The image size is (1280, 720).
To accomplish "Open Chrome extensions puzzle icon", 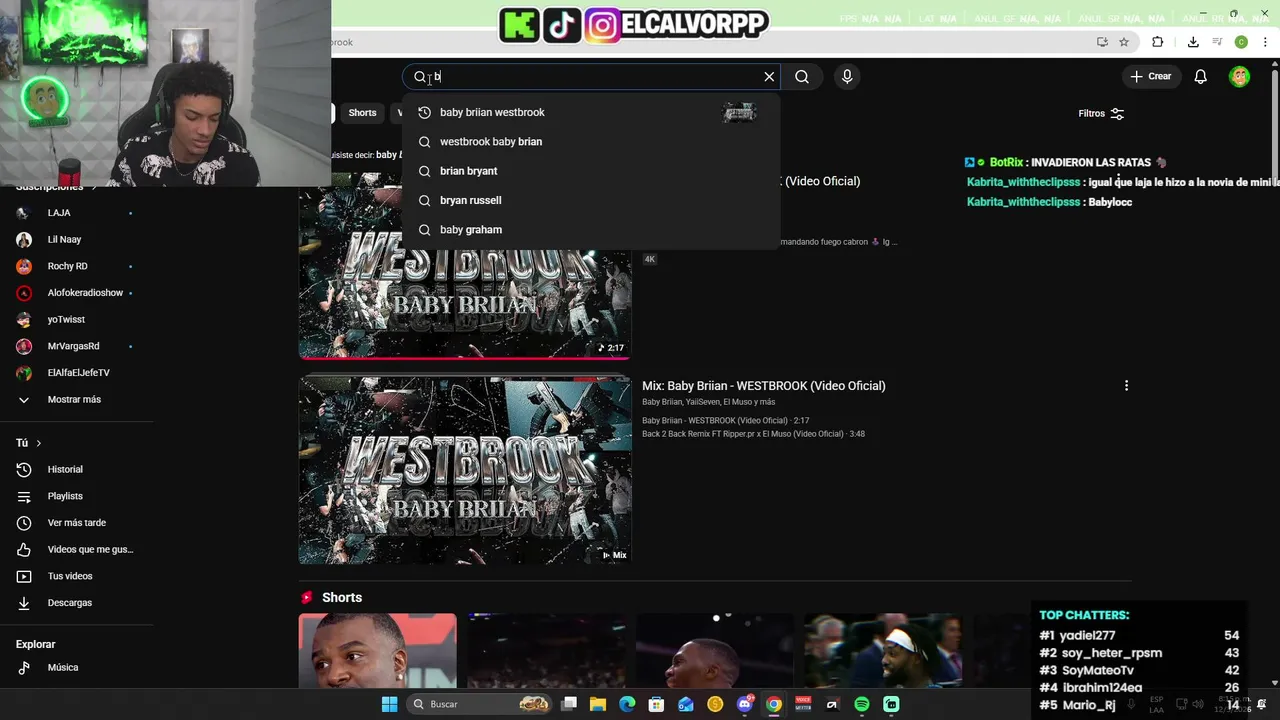I will pos(1158,42).
